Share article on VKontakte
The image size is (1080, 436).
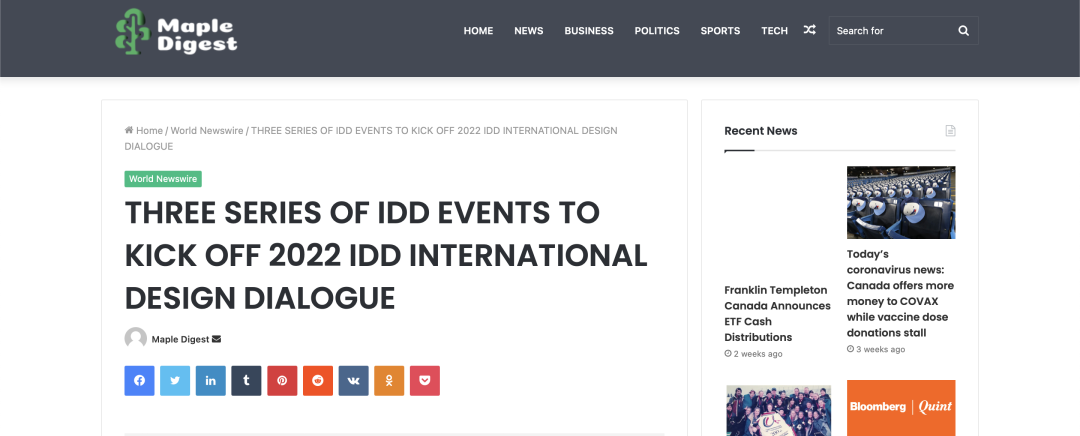click(354, 381)
